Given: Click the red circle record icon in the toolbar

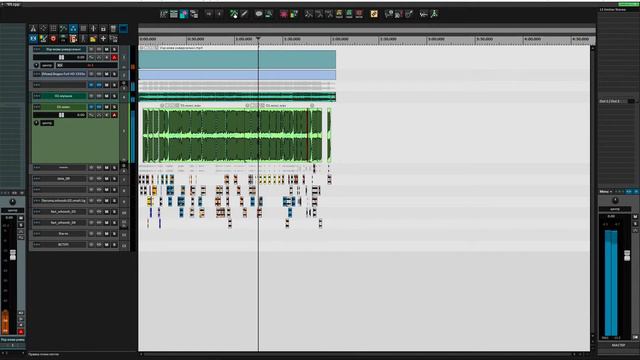Looking at the screenshot, I should (x=53, y=38).
